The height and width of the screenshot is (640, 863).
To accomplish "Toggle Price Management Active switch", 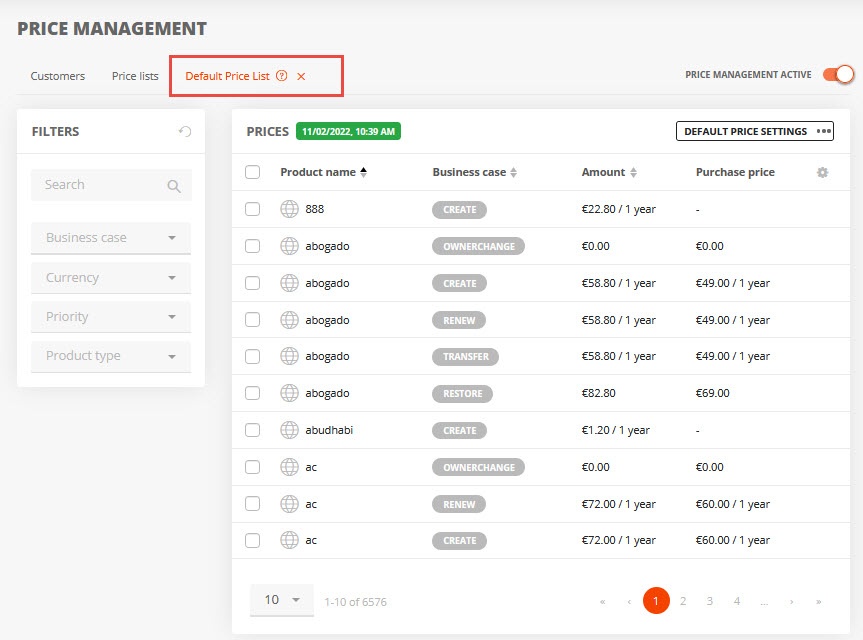I will click(x=838, y=74).
